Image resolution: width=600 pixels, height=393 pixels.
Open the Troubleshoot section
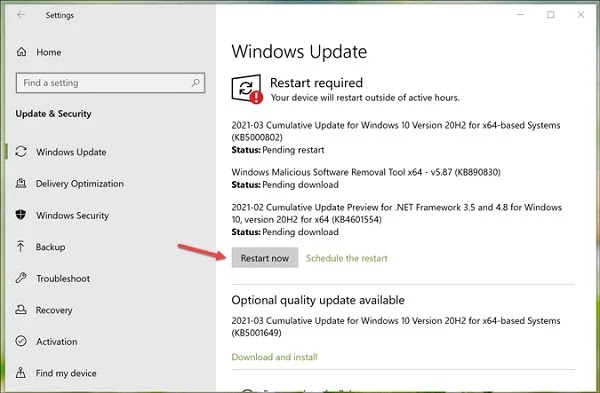point(63,279)
